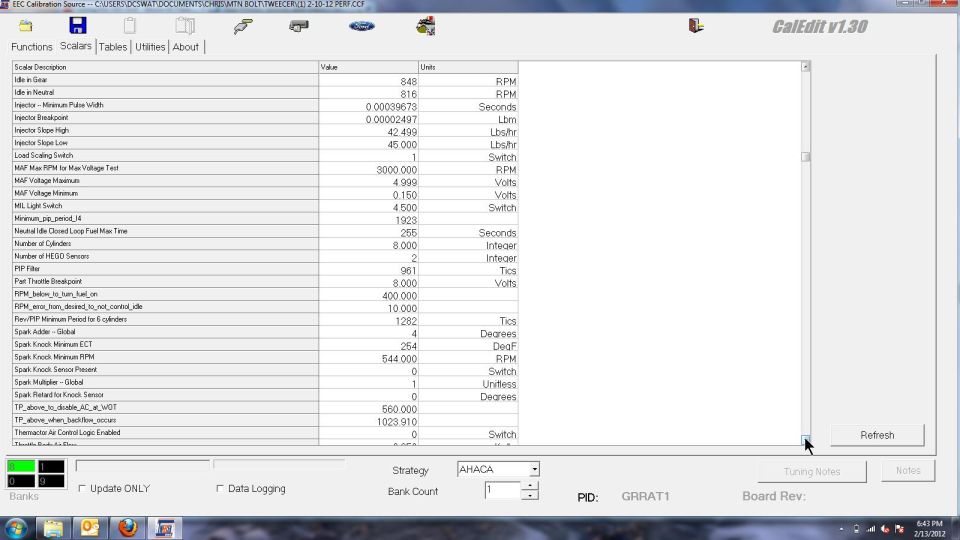
Task: Select Injector Slope Low value 45.000
Action: pyautogui.click(x=369, y=144)
